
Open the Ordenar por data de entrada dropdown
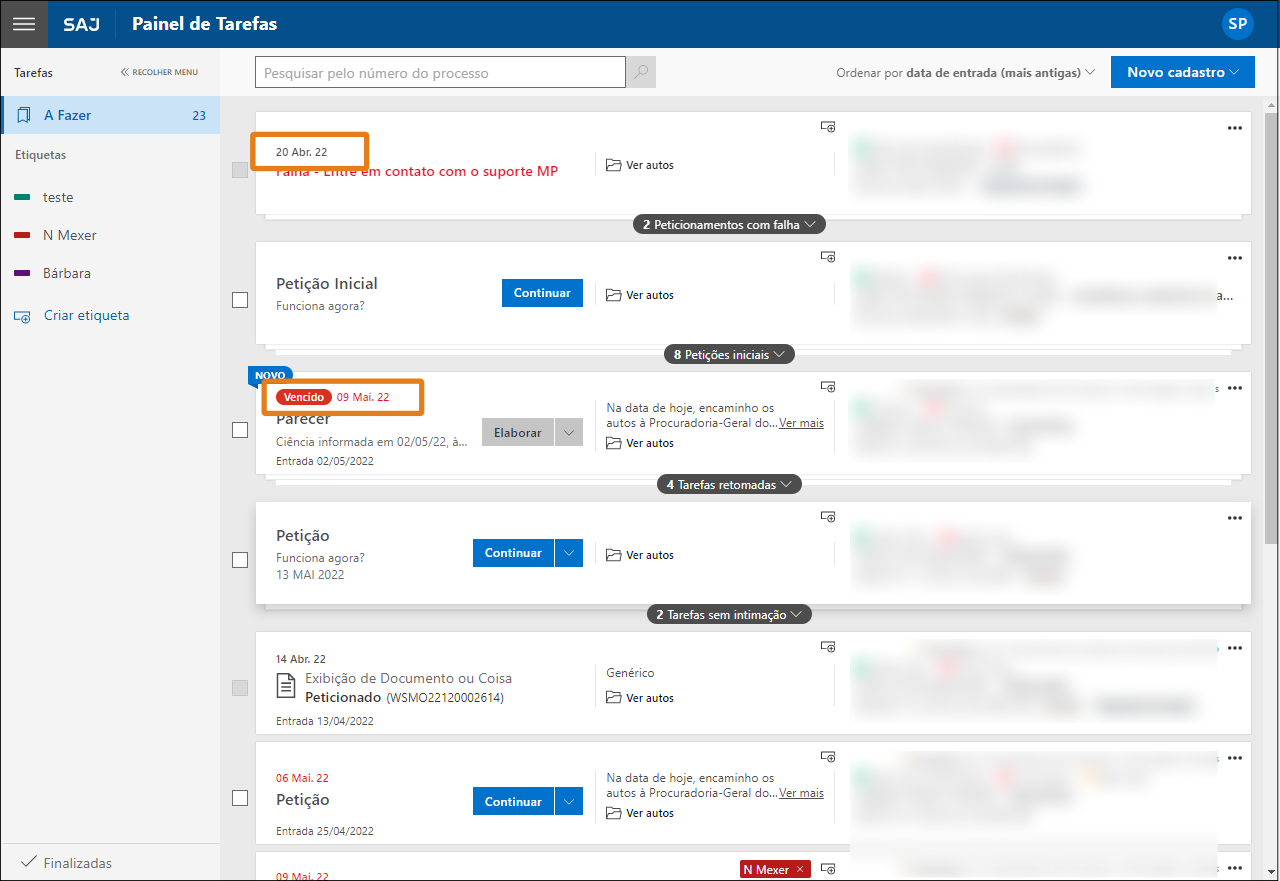click(965, 72)
